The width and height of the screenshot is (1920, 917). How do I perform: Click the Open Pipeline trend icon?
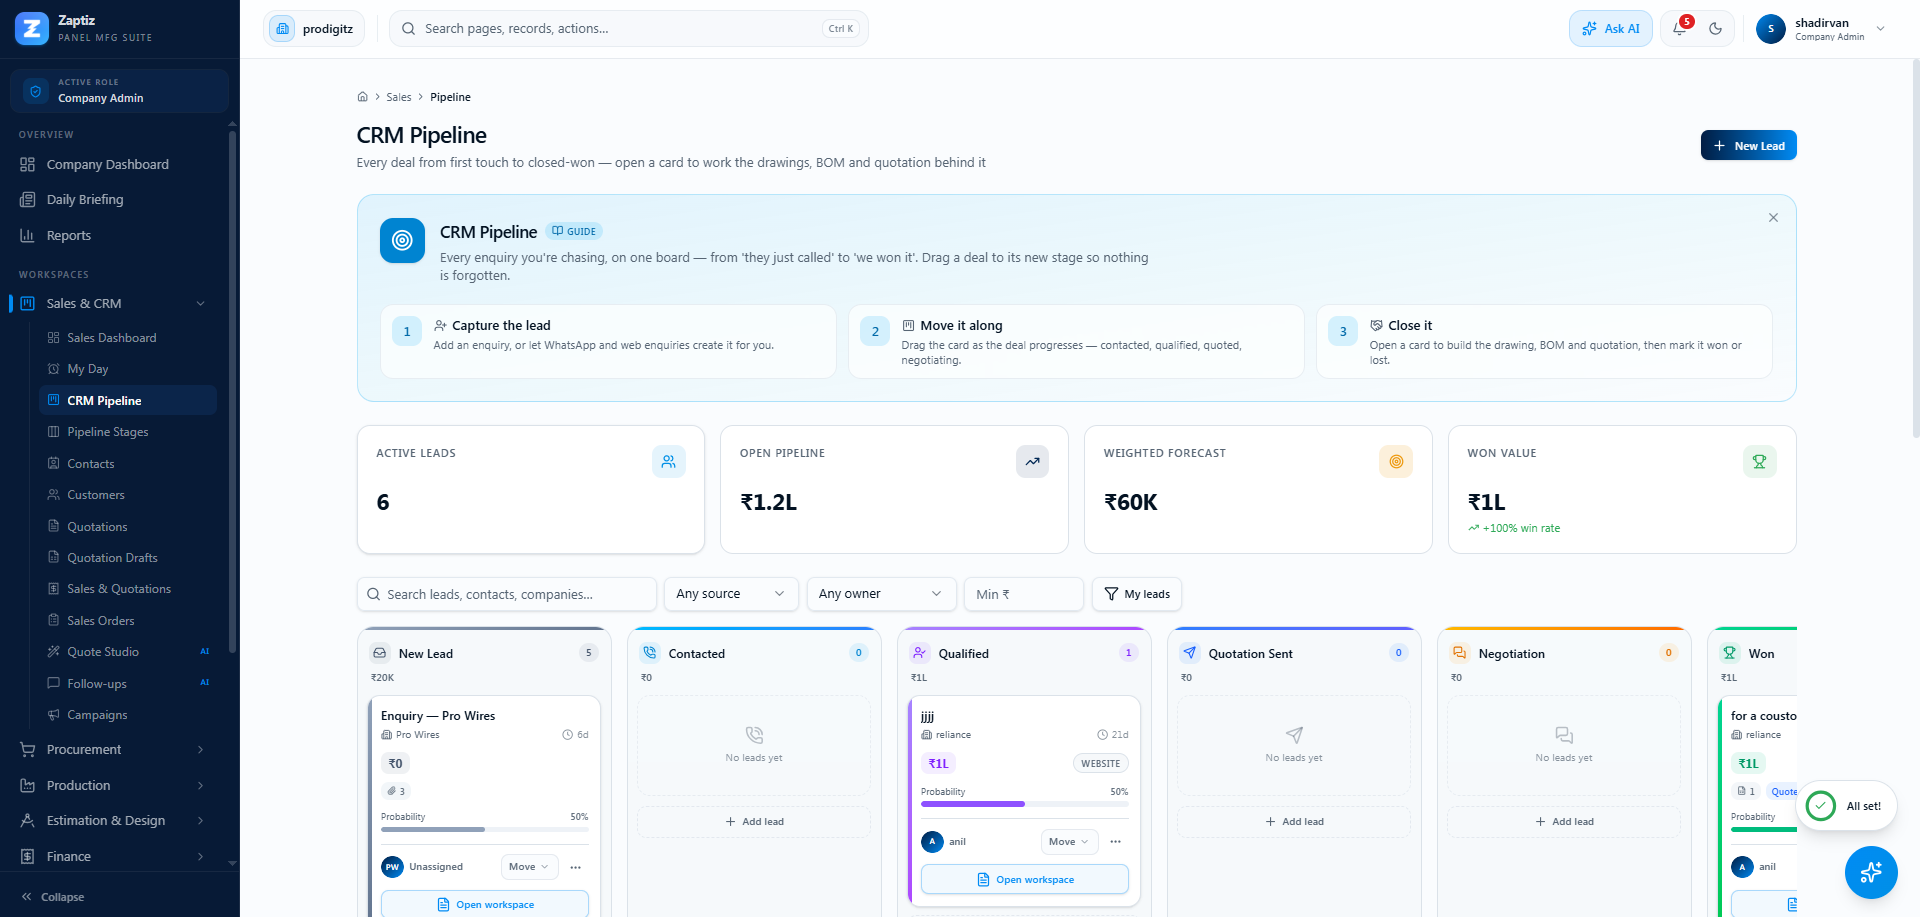coord(1032,461)
